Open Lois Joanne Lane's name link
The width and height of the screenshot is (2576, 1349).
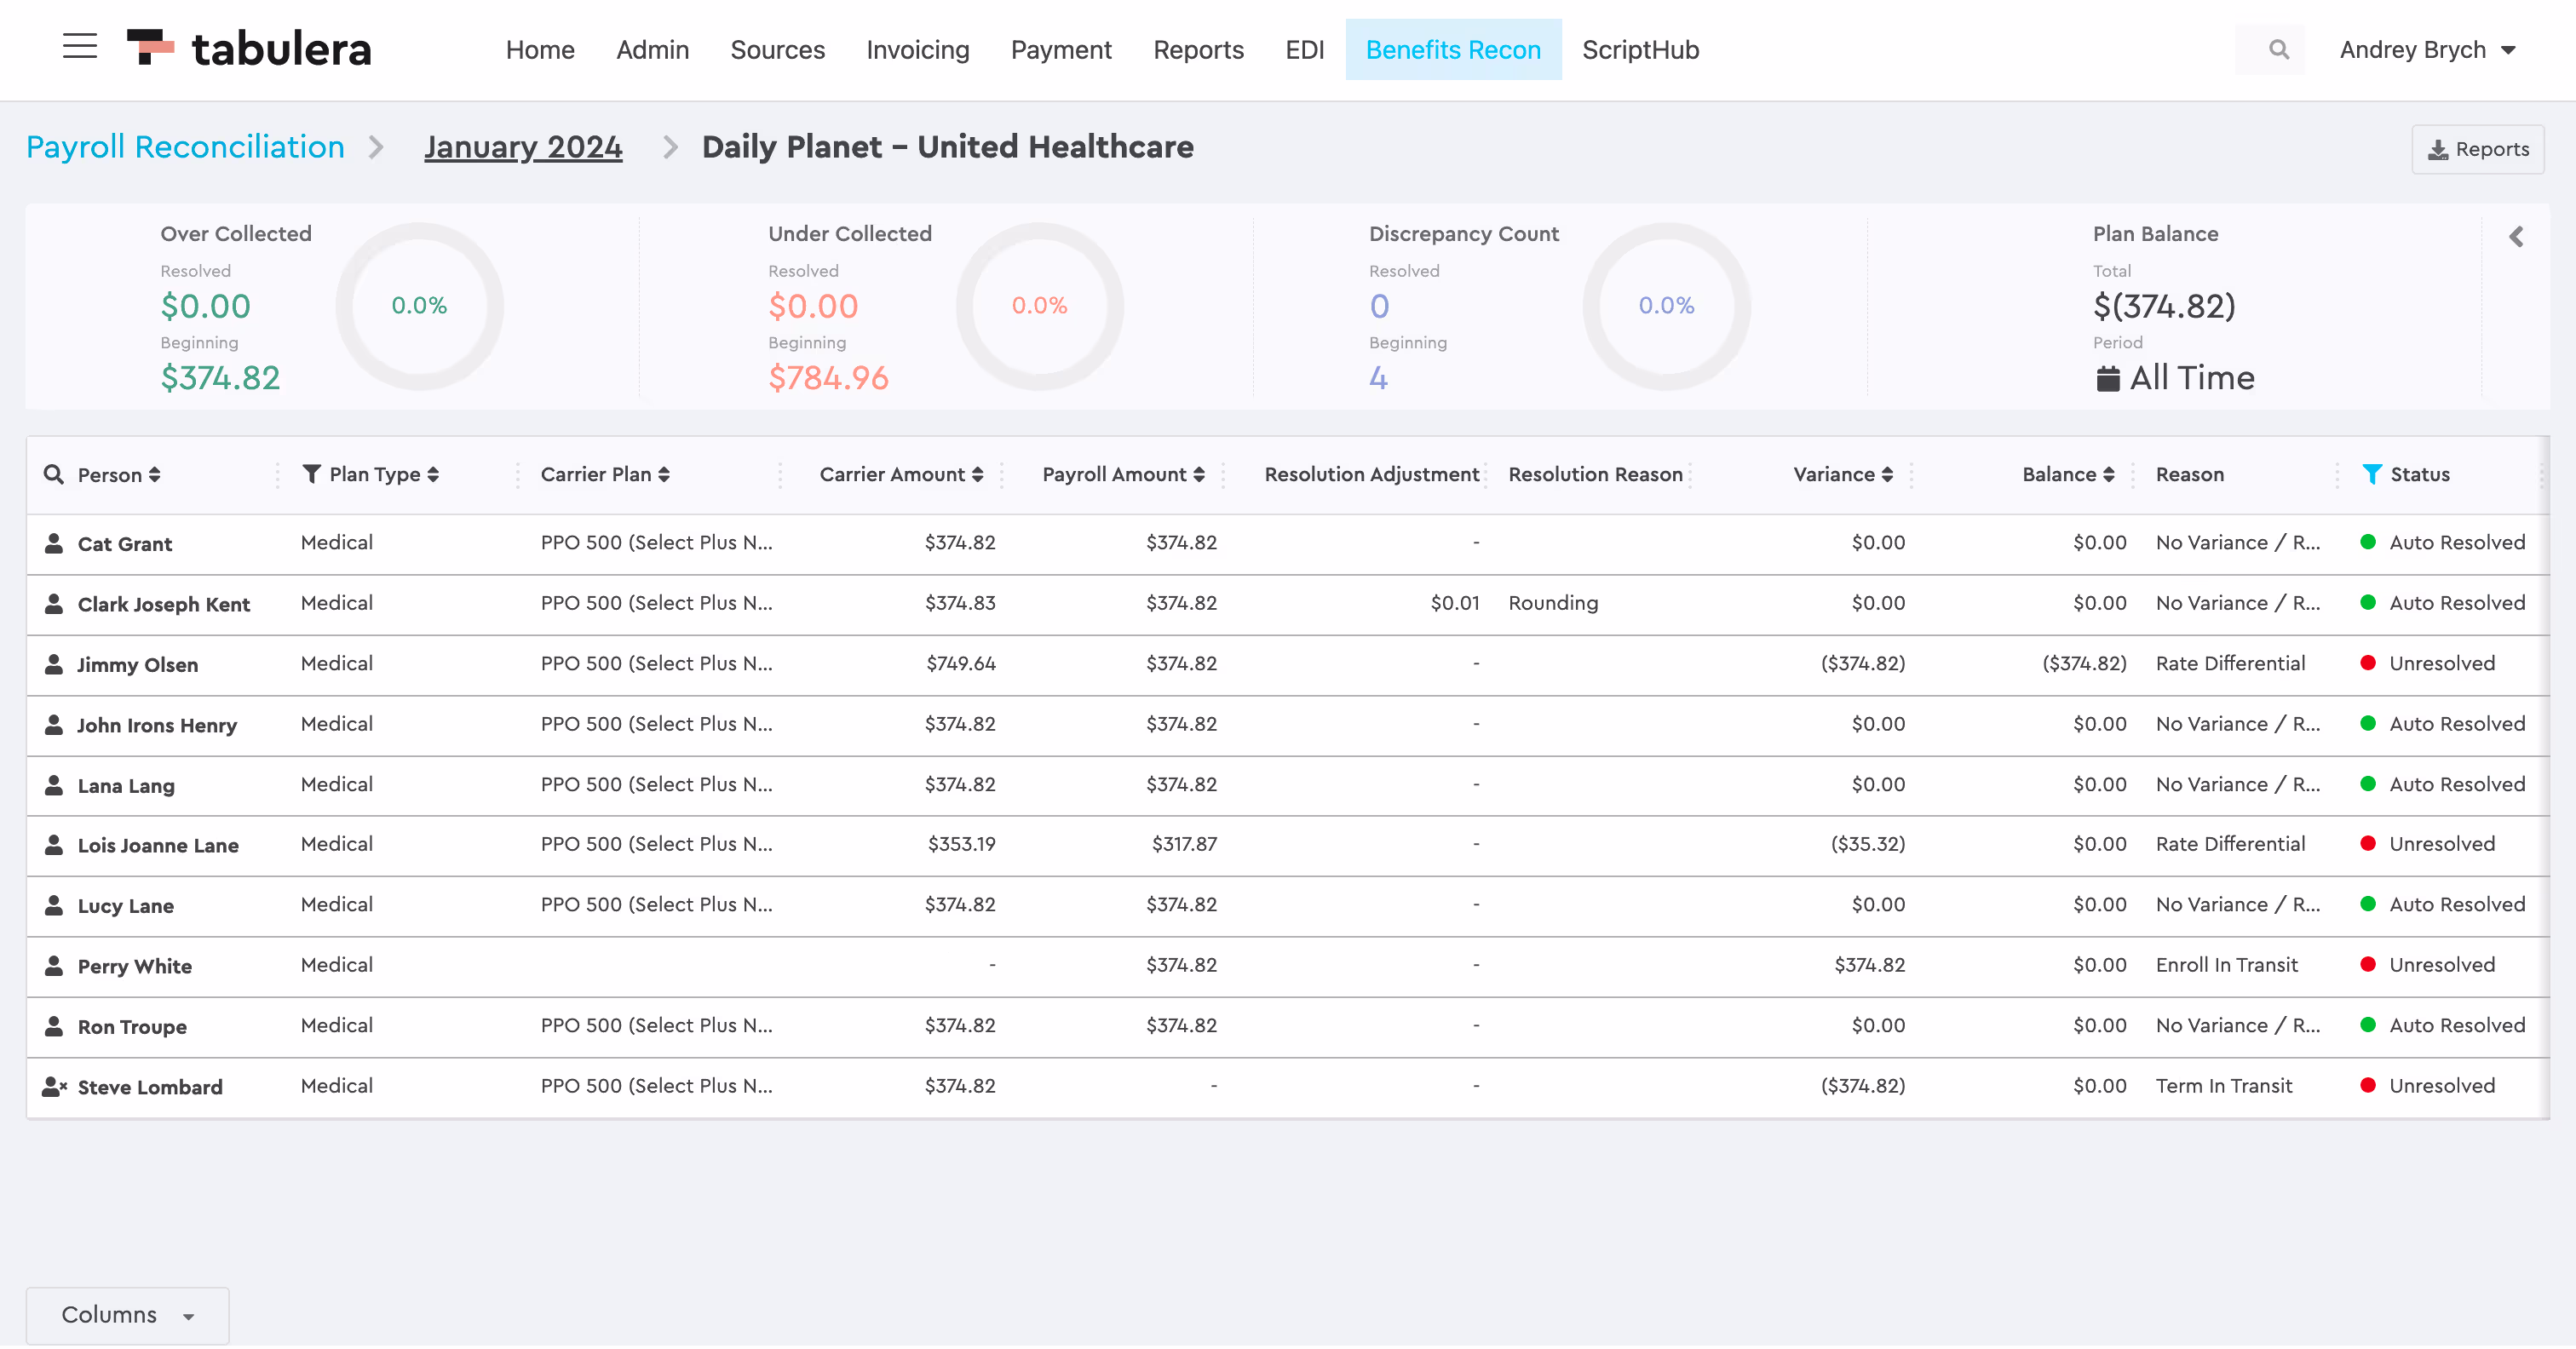coord(158,846)
